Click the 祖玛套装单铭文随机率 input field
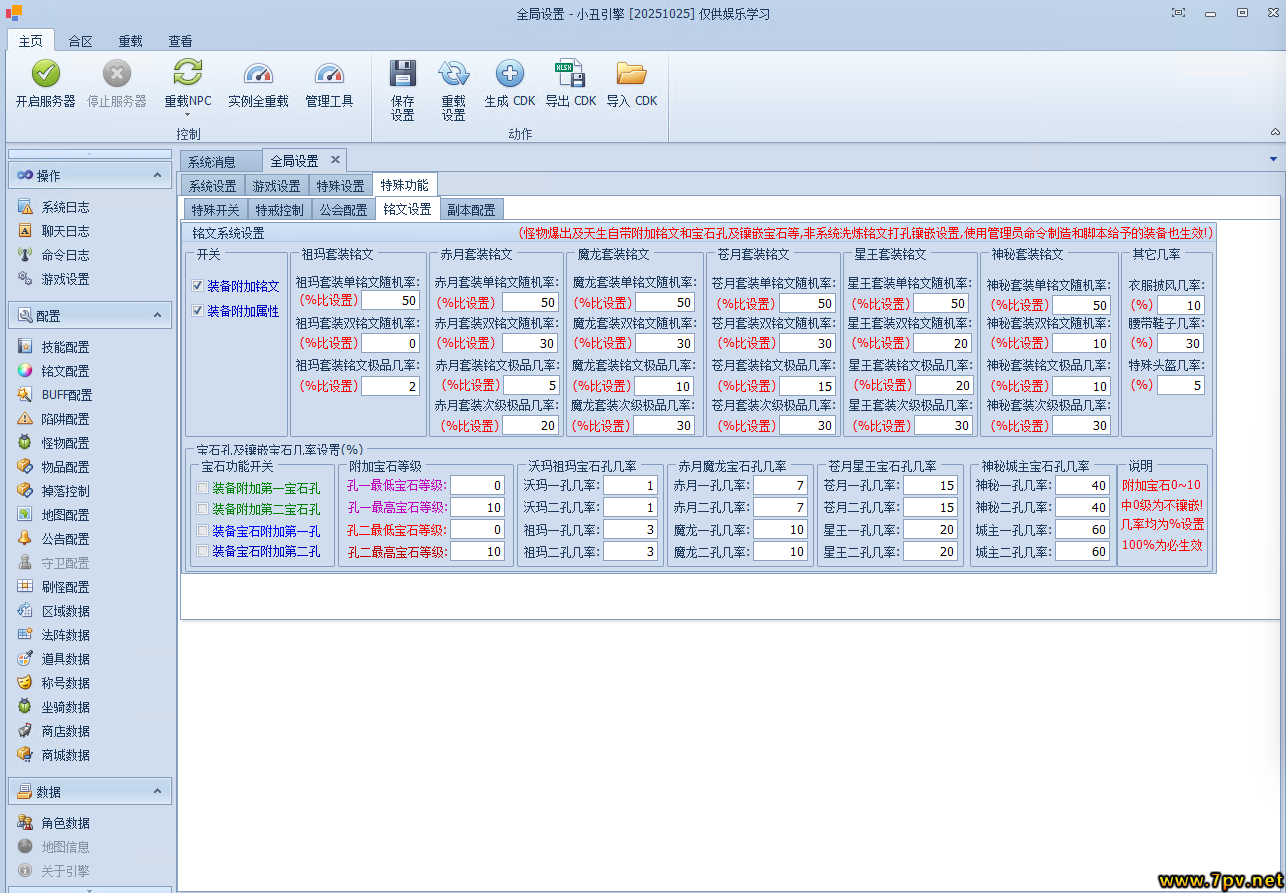 (390, 302)
